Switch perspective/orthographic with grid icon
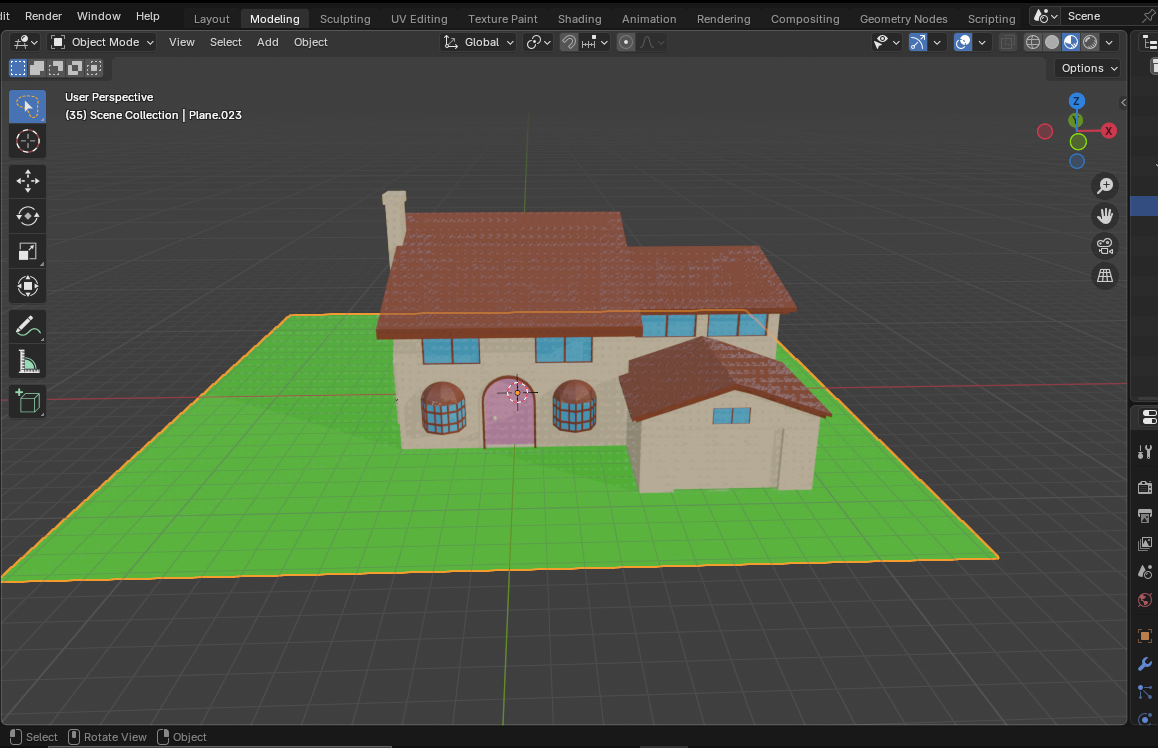Viewport: 1158px width, 748px height. (1105, 275)
